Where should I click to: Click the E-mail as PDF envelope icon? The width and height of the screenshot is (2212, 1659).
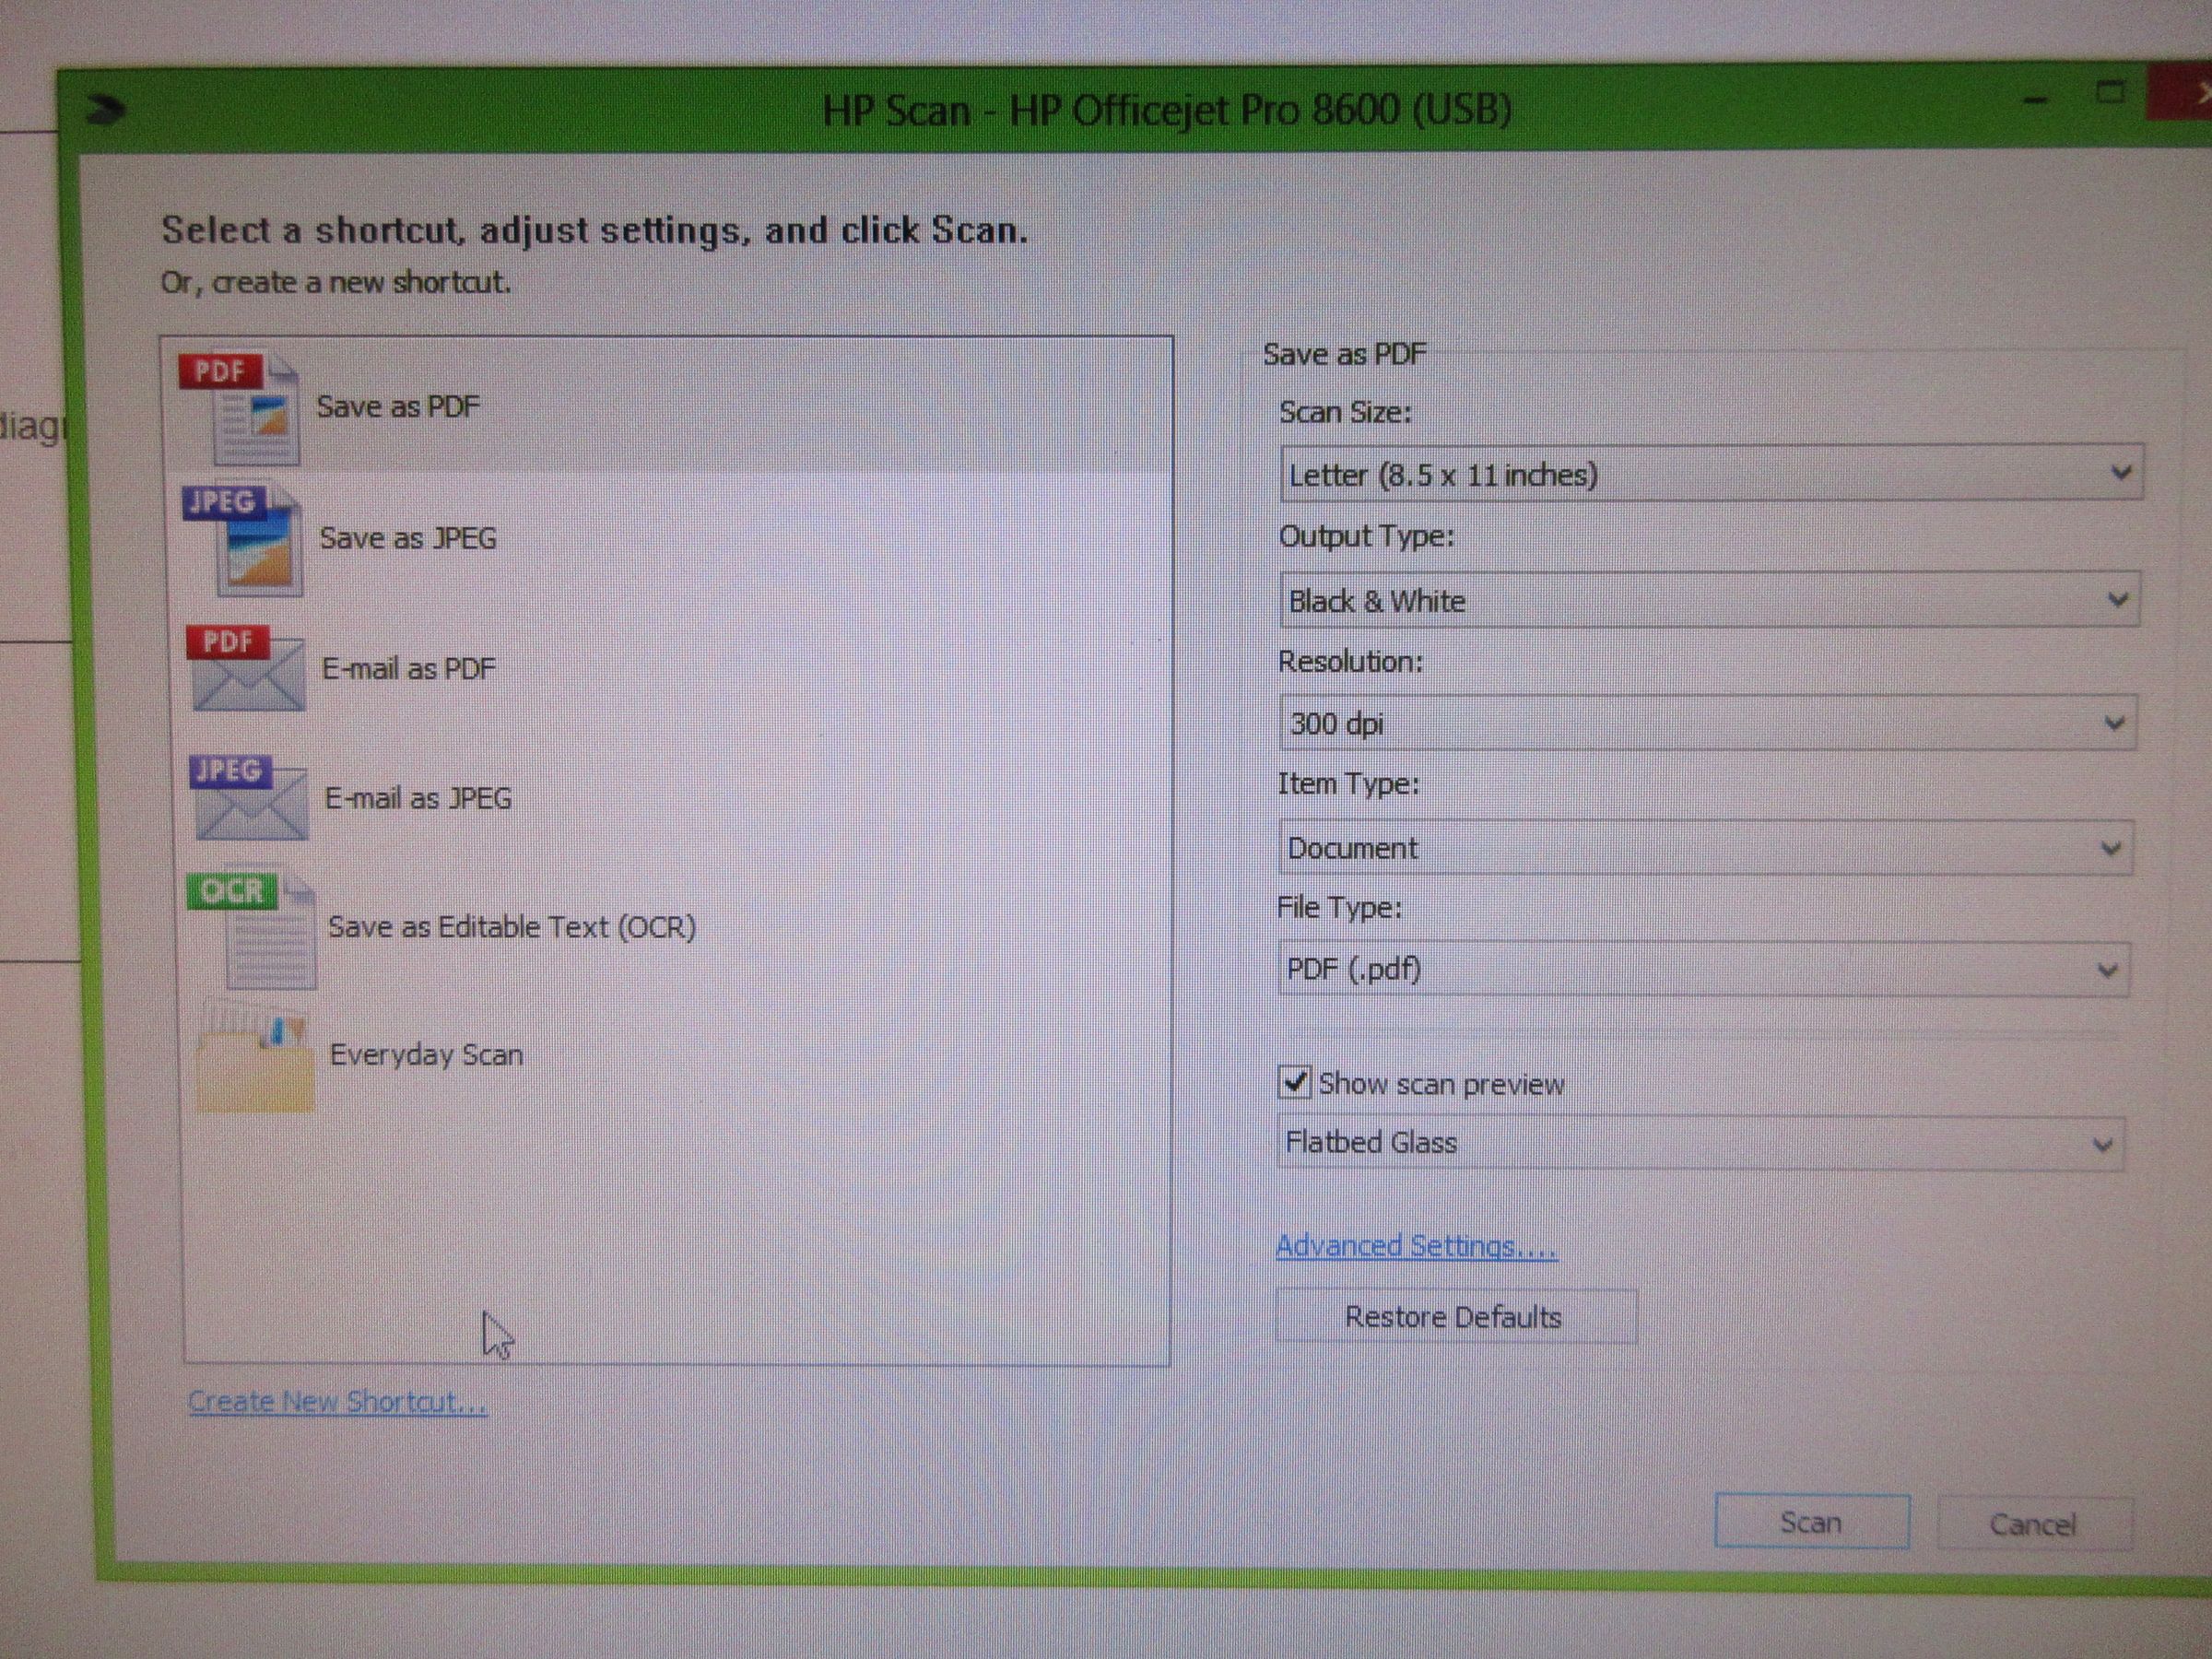(246, 670)
